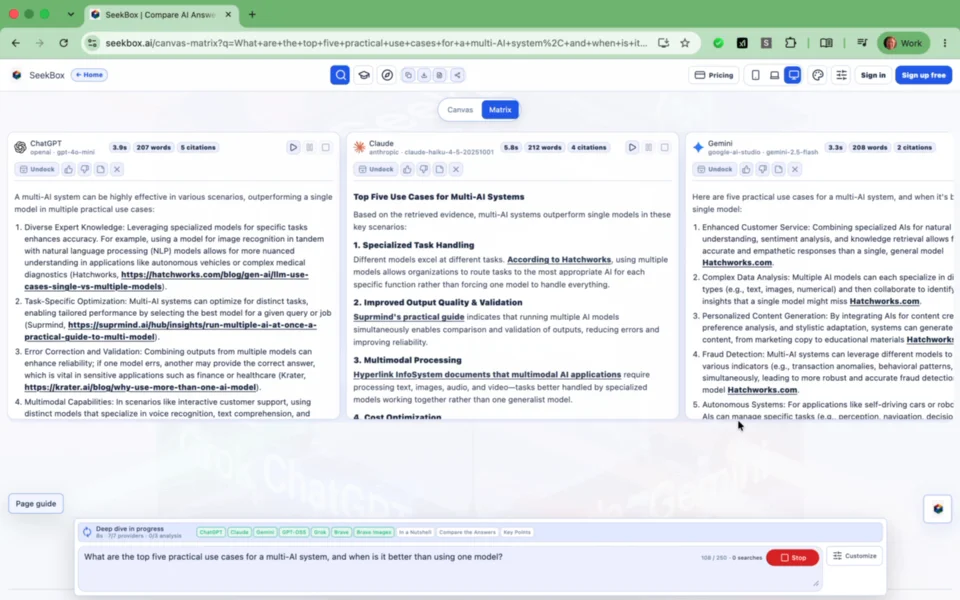
Task: Toggle the Claude provider chip
Action: tap(239, 532)
